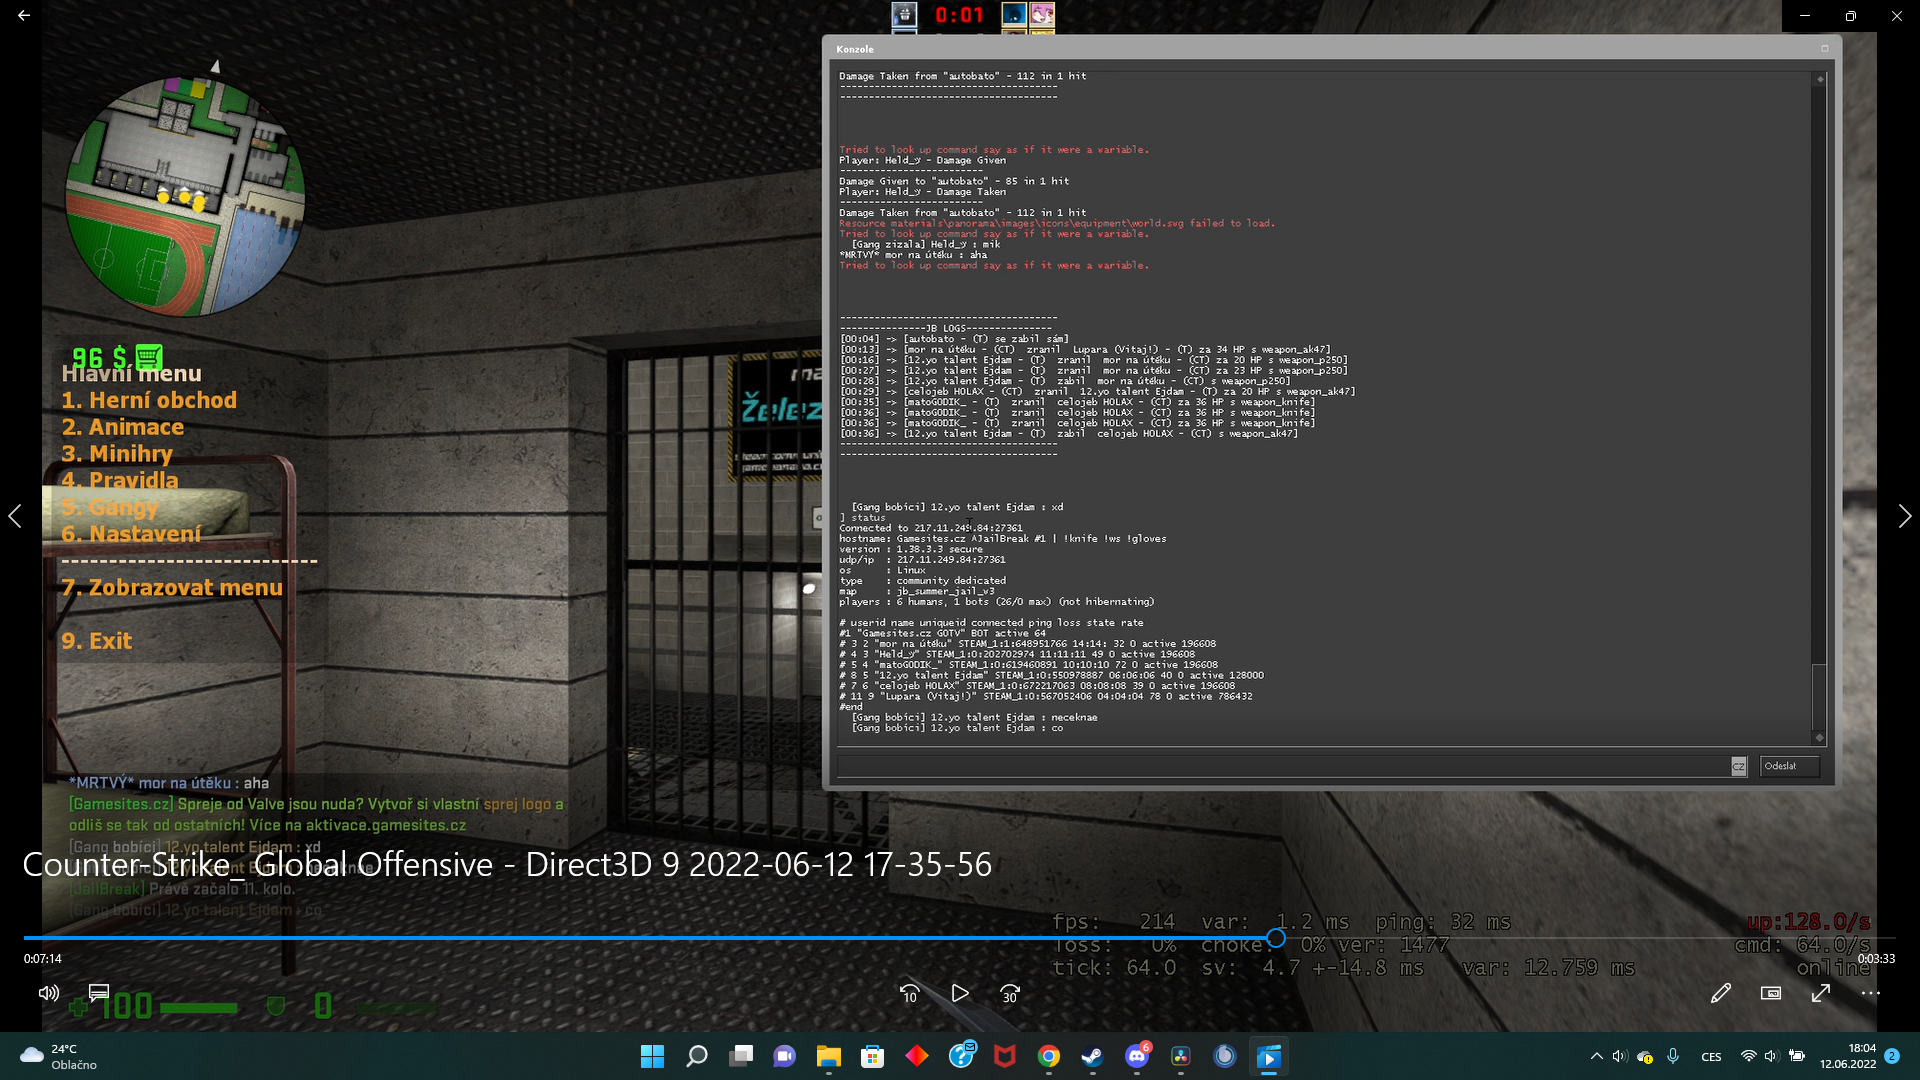Viewport: 1920px width, 1080px height.
Task: Open the subtitles and captions menu
Action: 98,993
